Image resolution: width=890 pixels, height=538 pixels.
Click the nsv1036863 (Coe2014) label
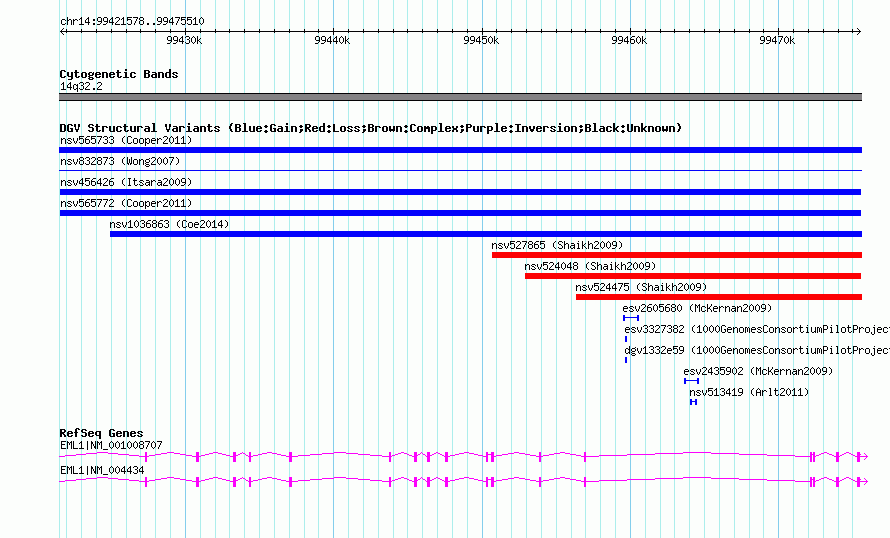[169, 224]
